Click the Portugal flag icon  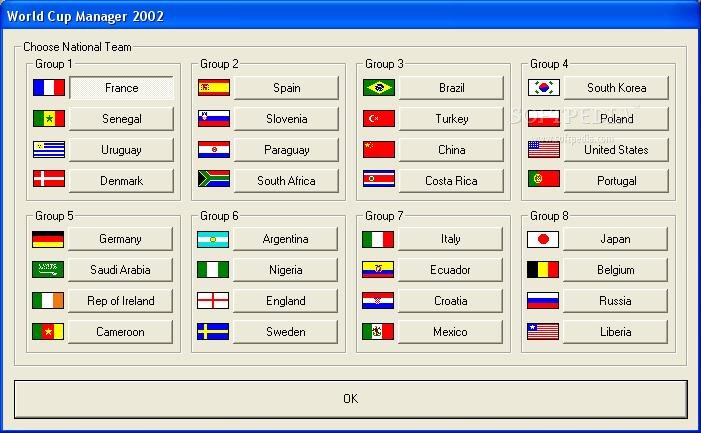pyautogui.click(x=544, y=178)
